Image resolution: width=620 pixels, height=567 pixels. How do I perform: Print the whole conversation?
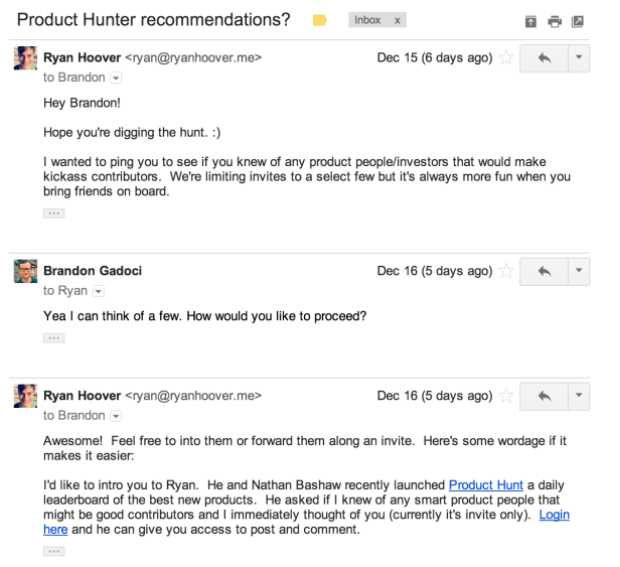554,21
